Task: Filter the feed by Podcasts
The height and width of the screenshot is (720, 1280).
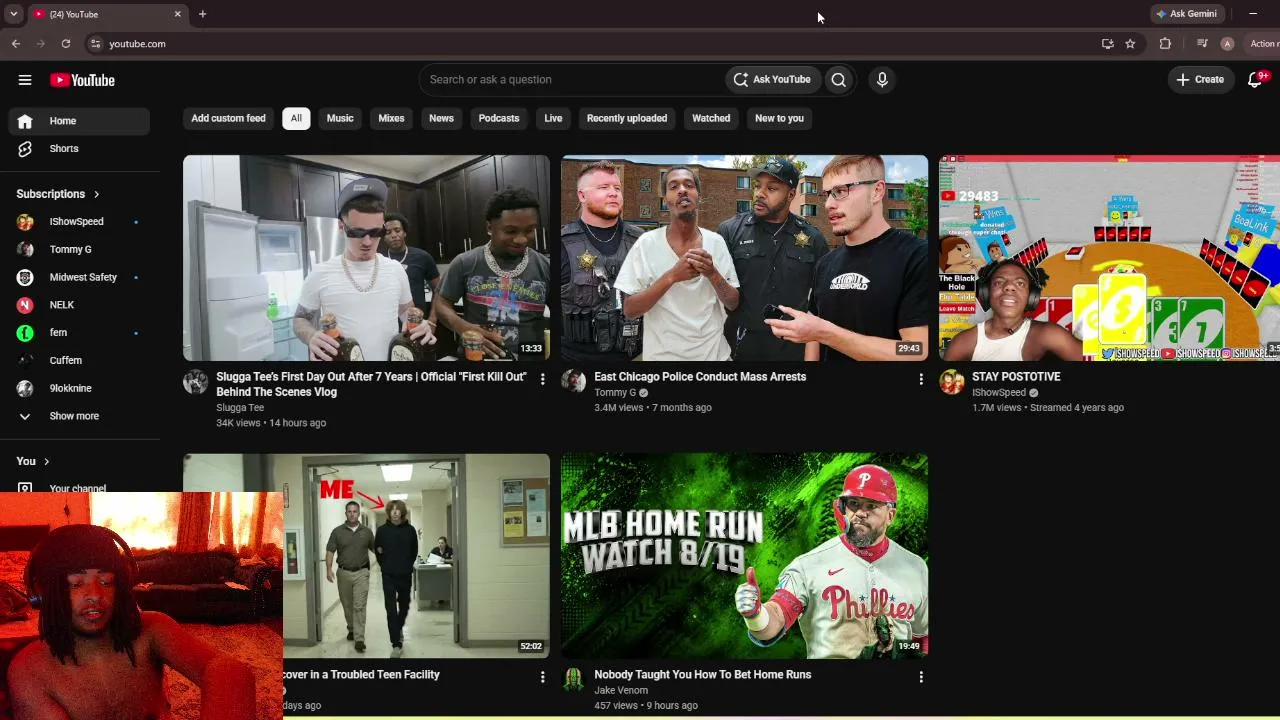Action: [499, 118]
